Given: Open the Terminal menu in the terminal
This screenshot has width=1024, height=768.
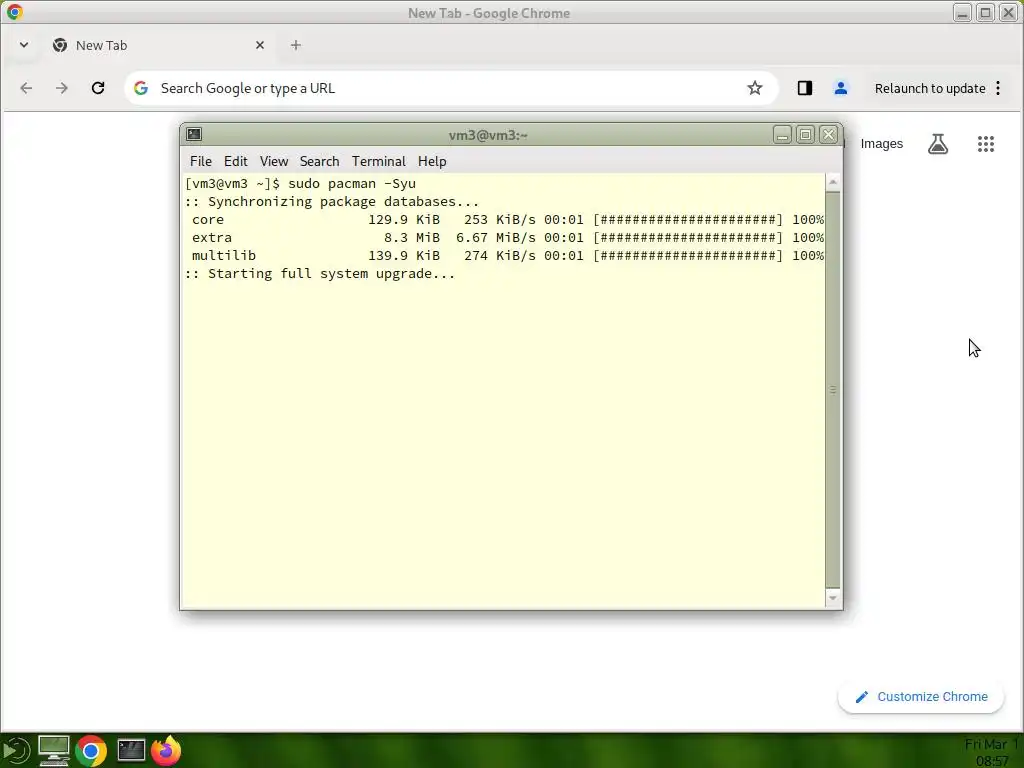Looking at the screenshot, I should click(x=379, y=161).
